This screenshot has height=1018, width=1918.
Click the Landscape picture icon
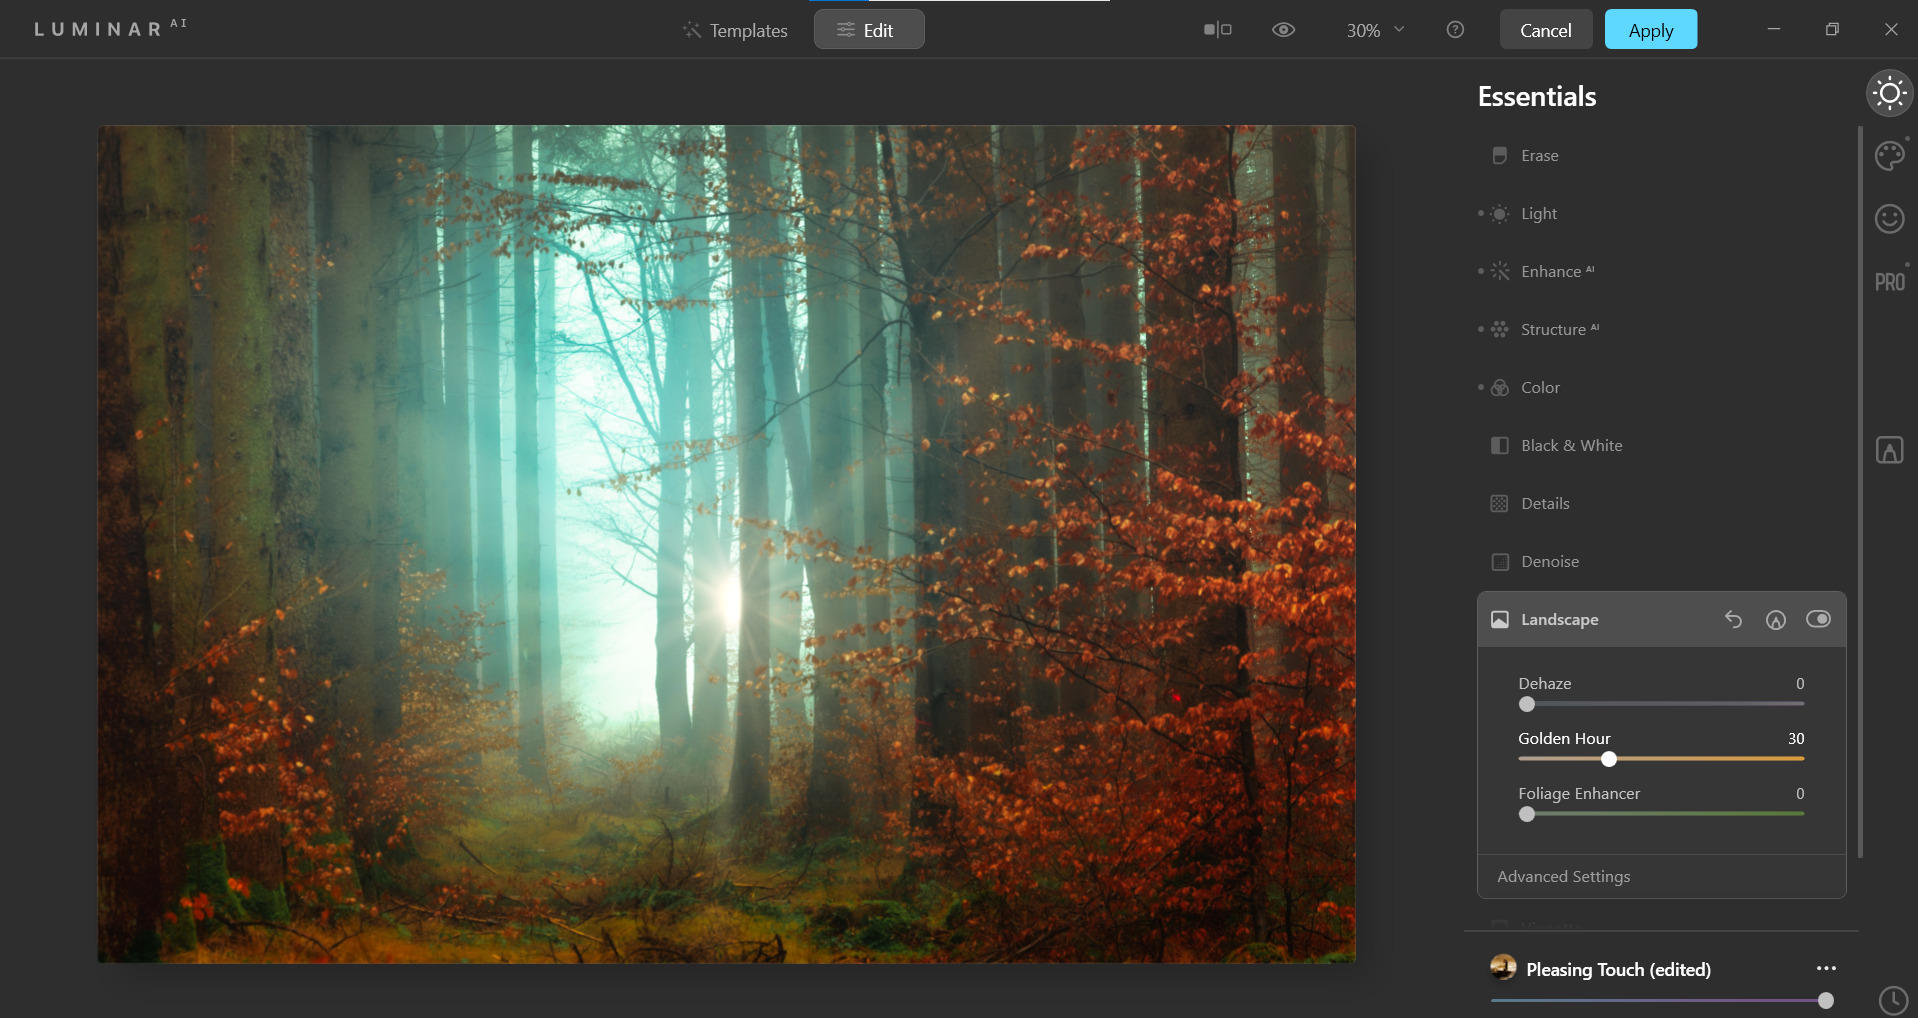1499,620
